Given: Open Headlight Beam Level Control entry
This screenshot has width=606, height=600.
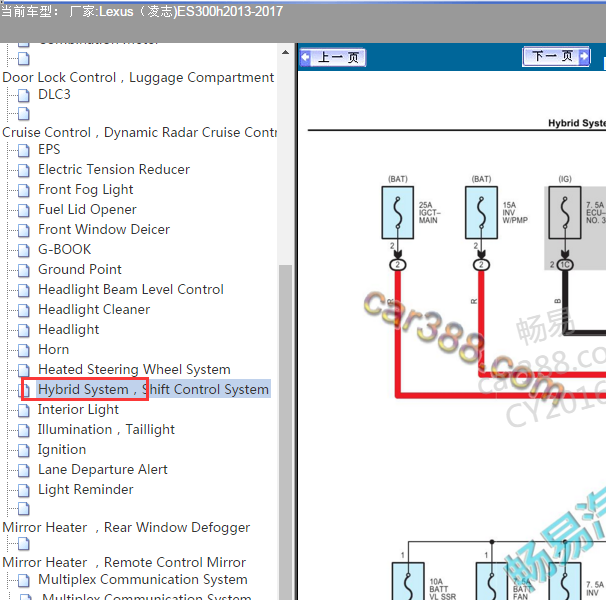Looking at the screenshot, I should click(x=131, y=290).
